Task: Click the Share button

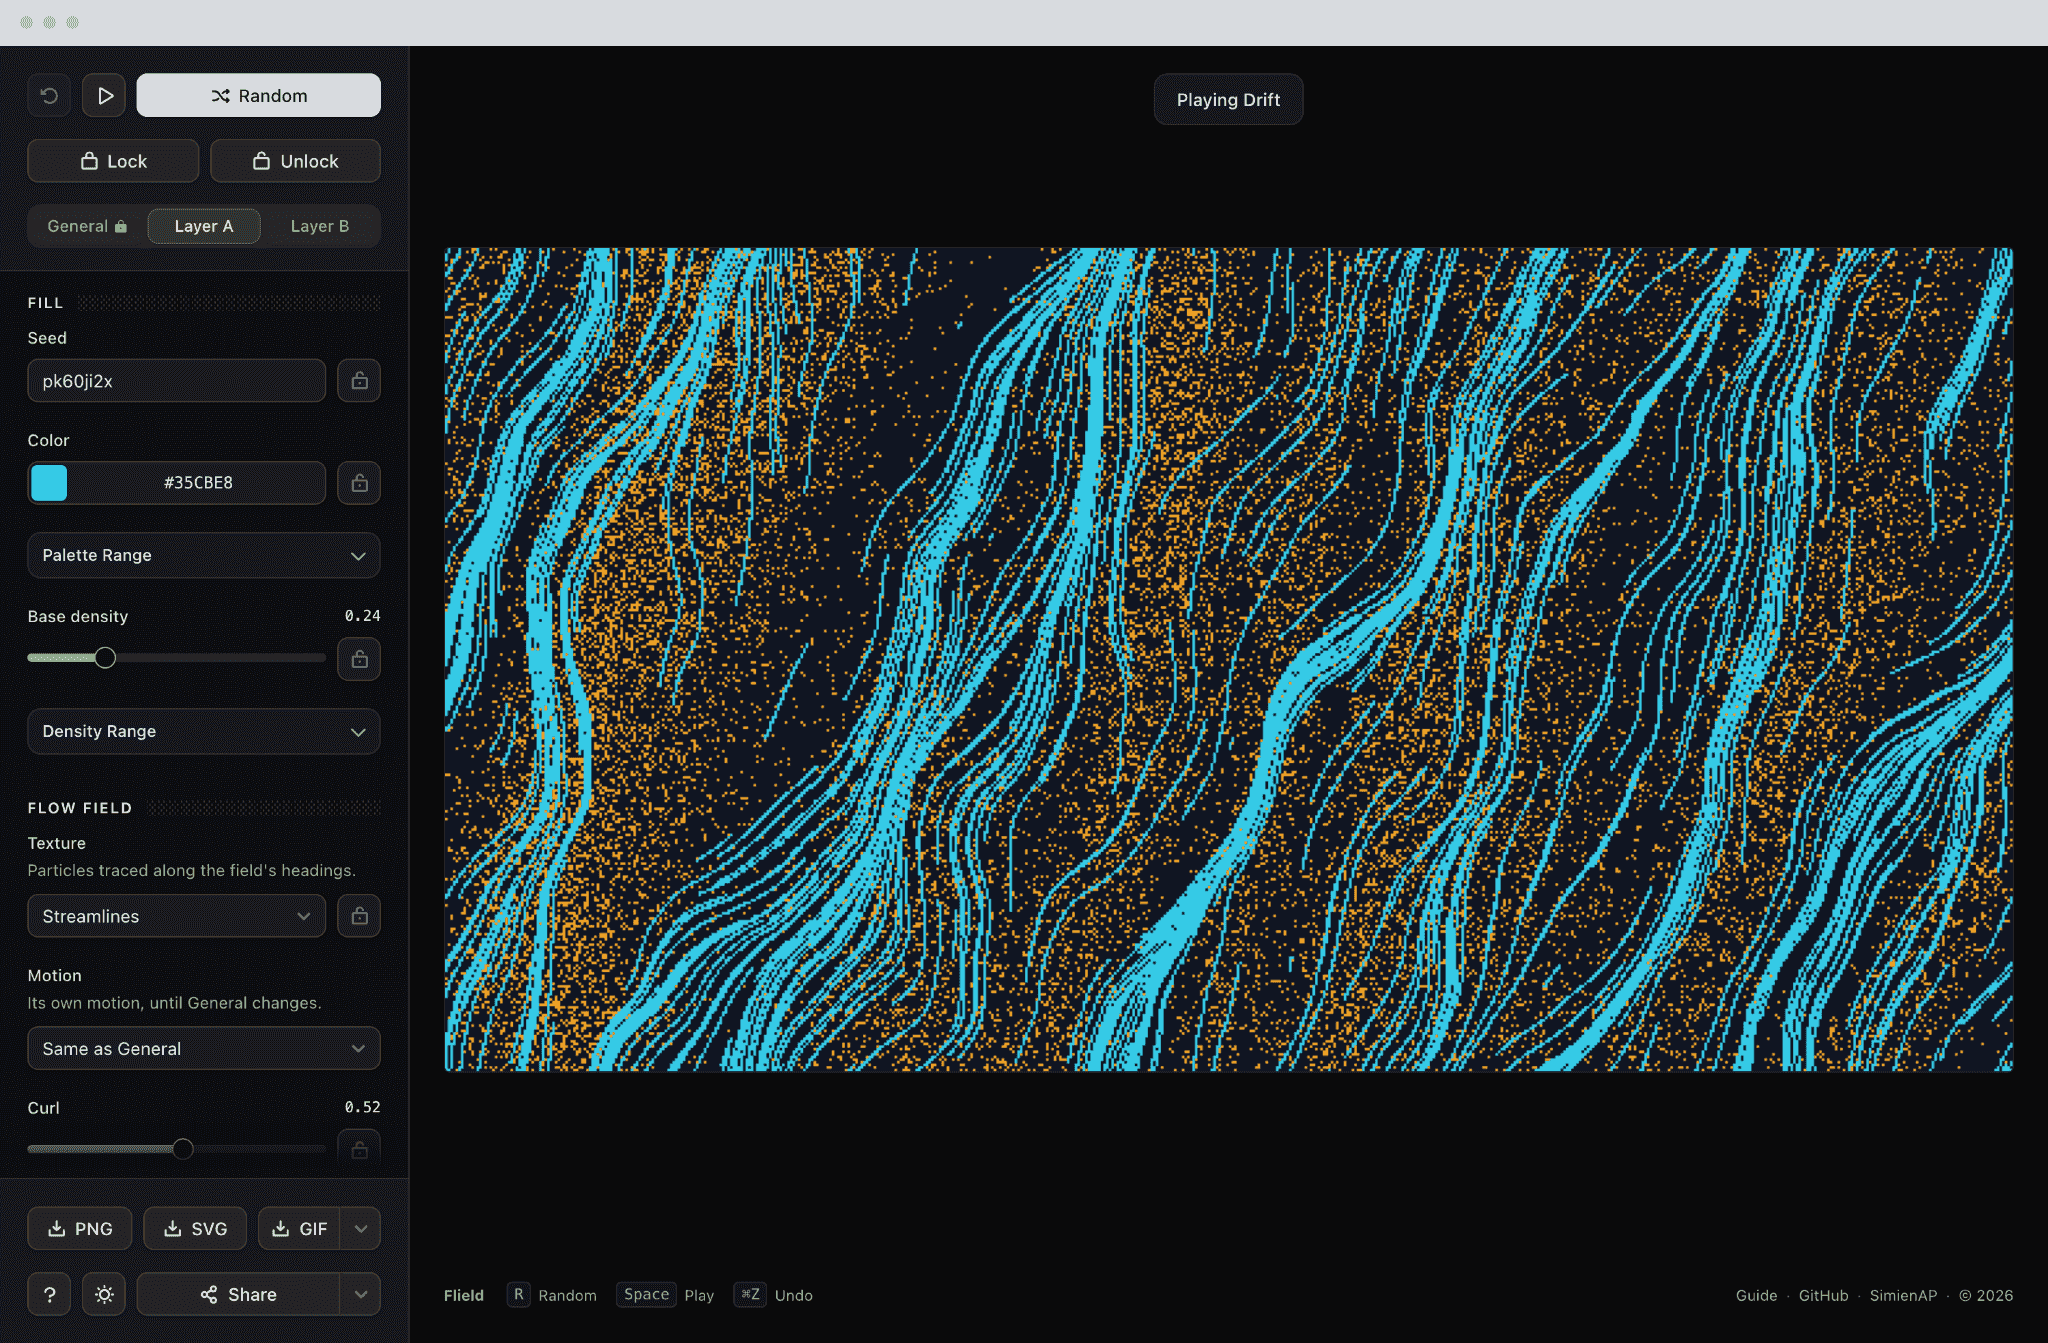Action: [238, 1295]
